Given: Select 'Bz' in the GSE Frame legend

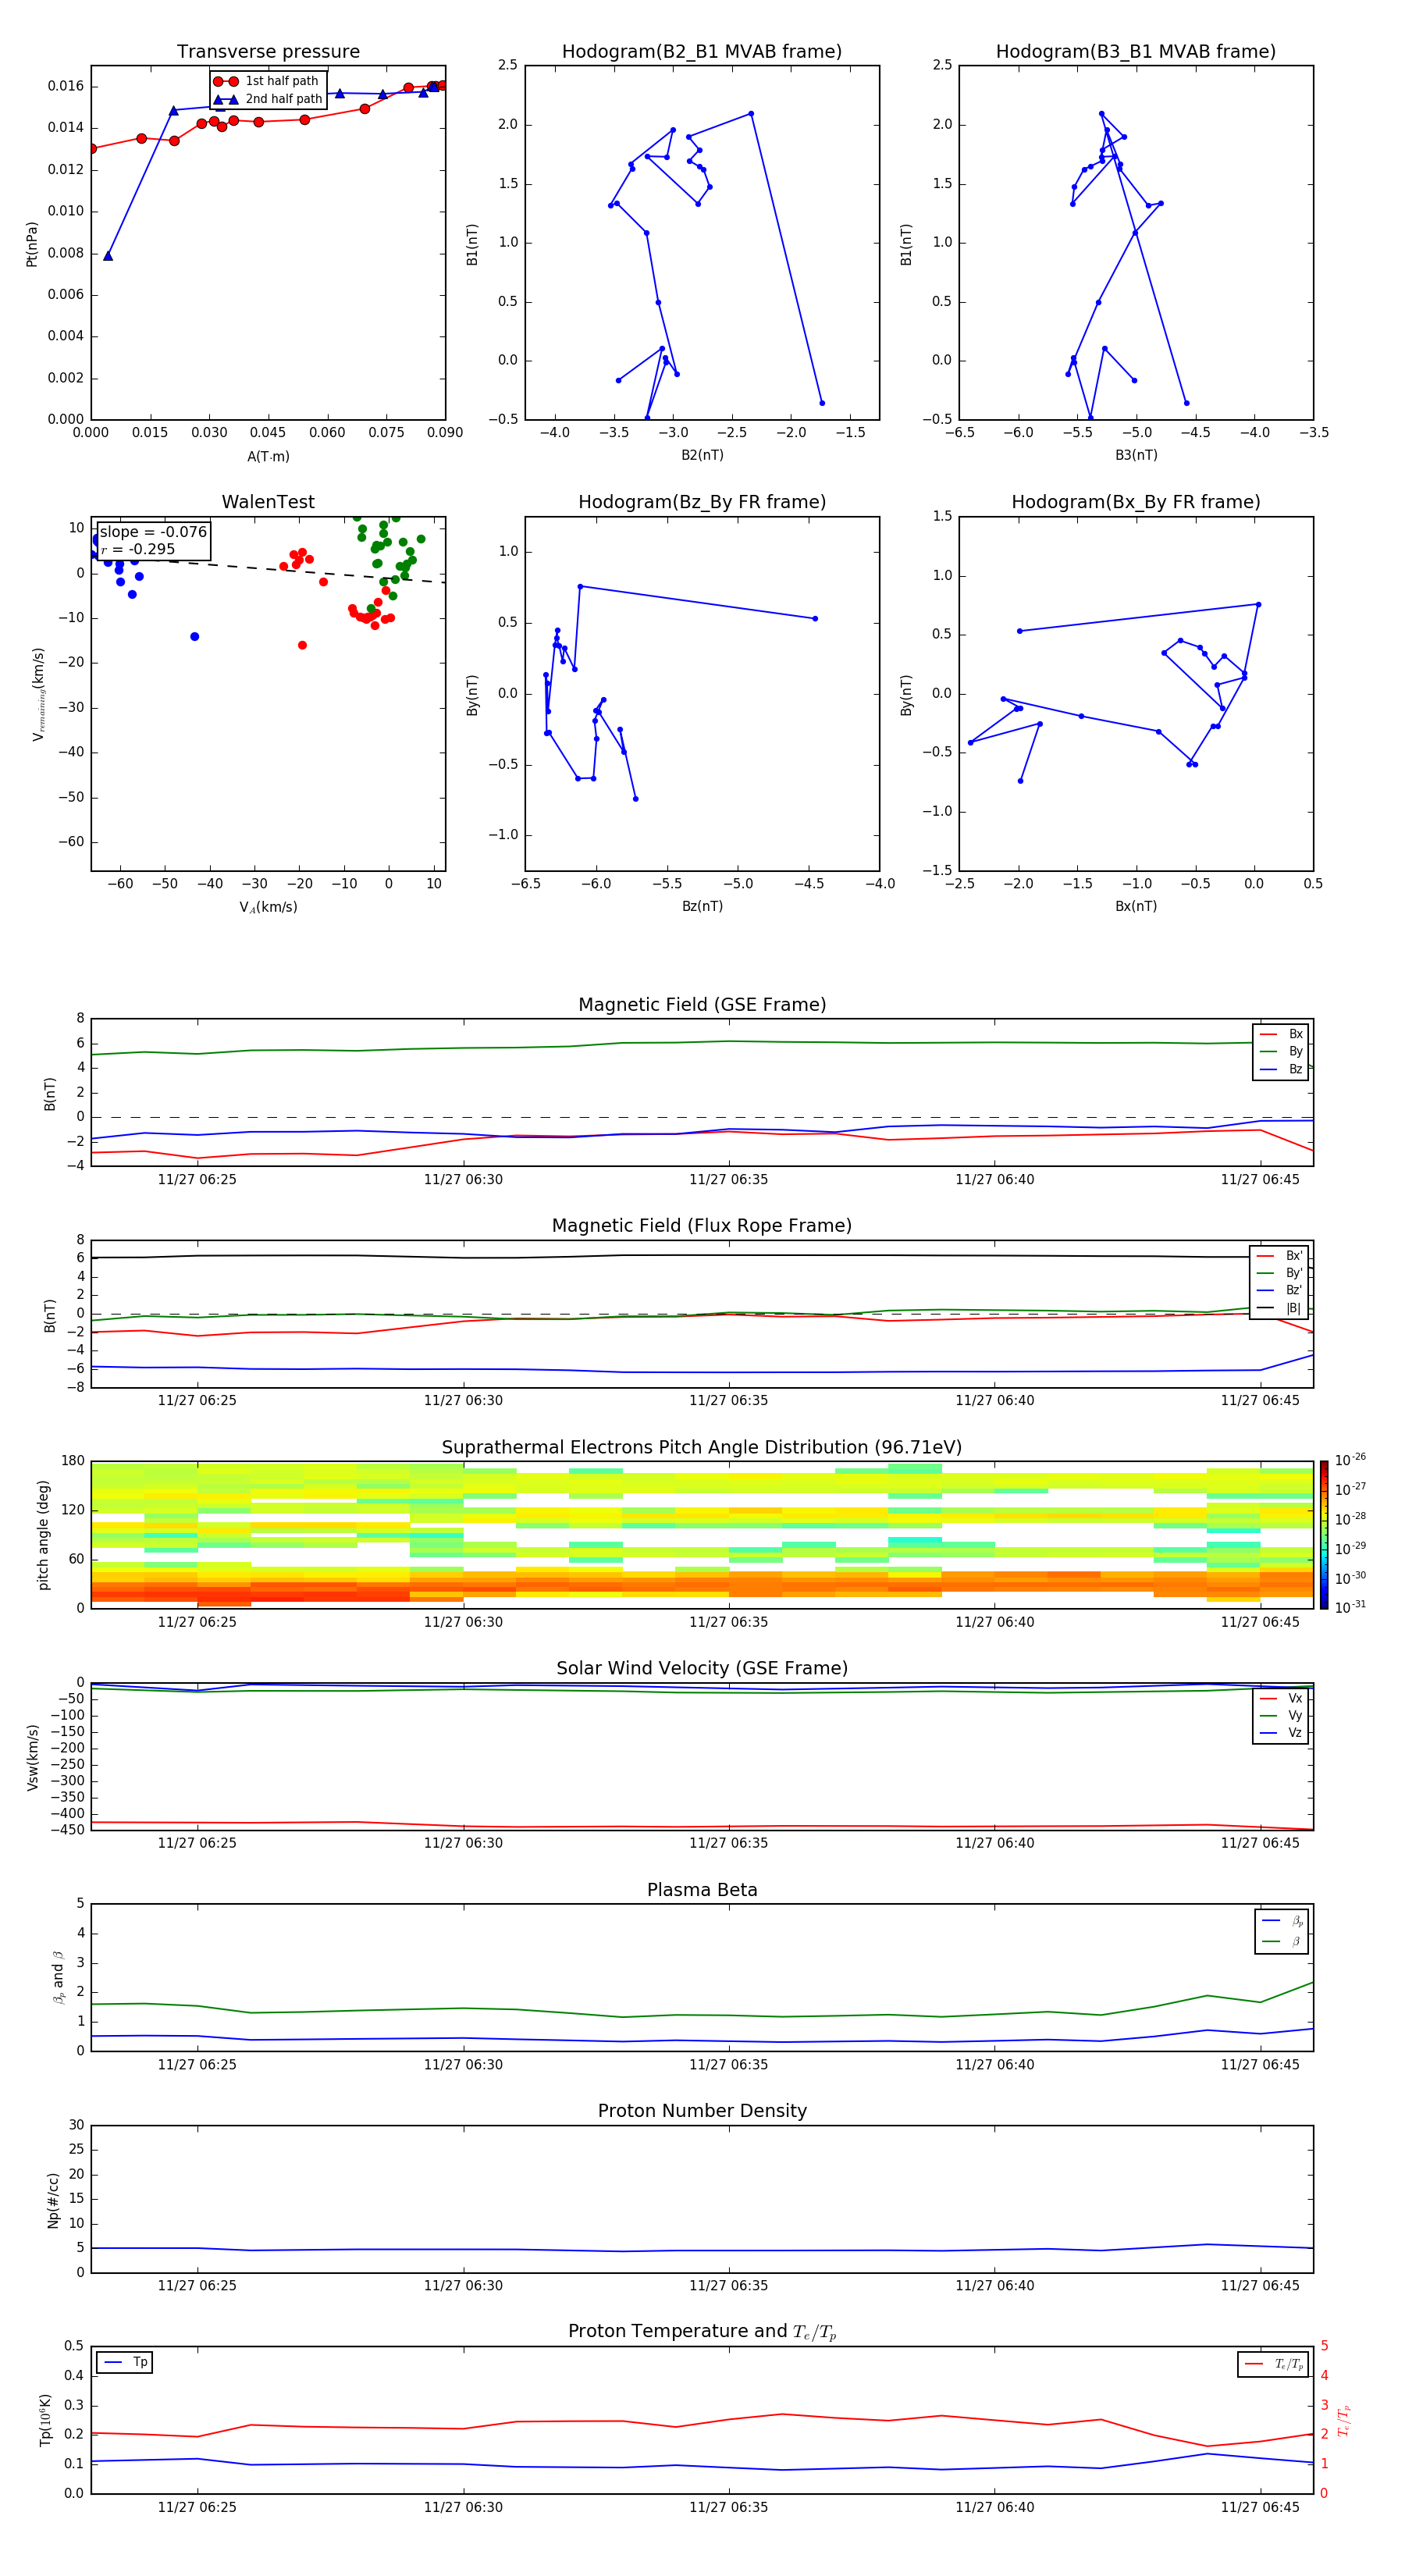Looking at the screenshot, I should (1282, 1069).
